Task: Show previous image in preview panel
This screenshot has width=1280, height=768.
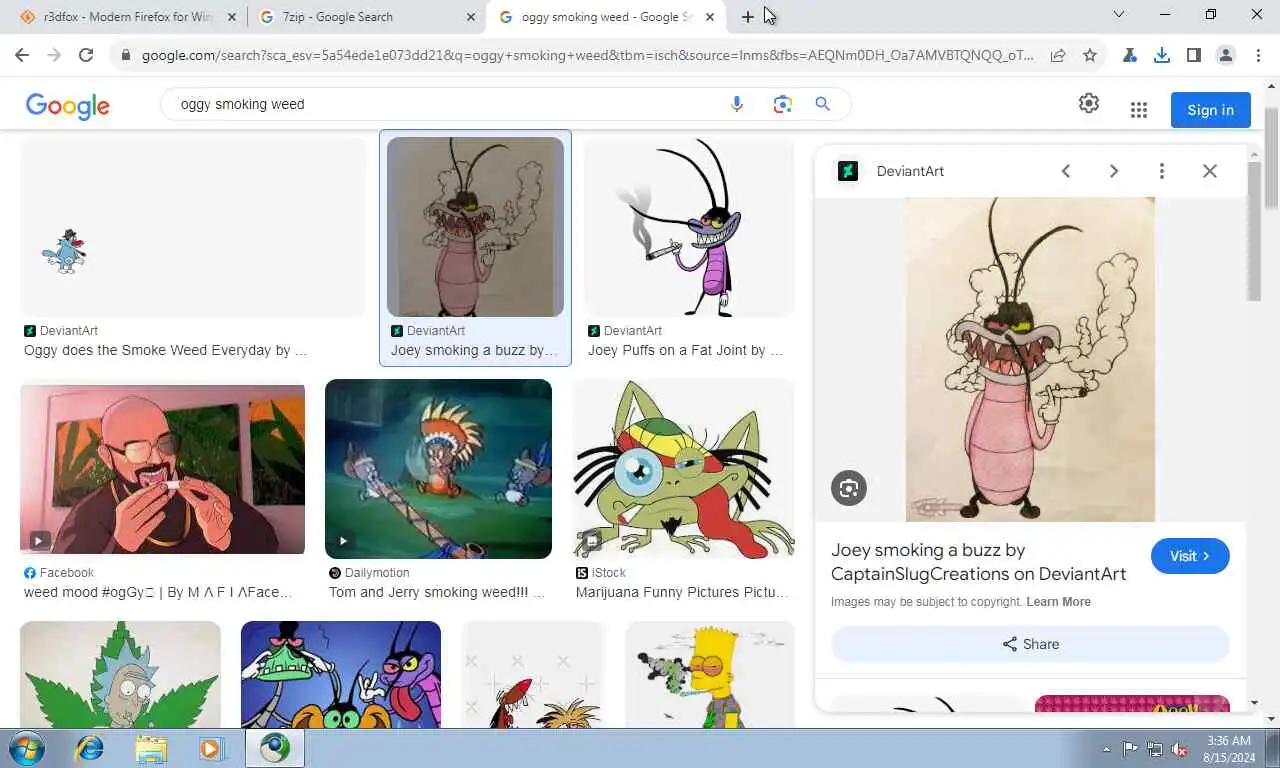Action: pyautogui.click(x=1066, y=171)
